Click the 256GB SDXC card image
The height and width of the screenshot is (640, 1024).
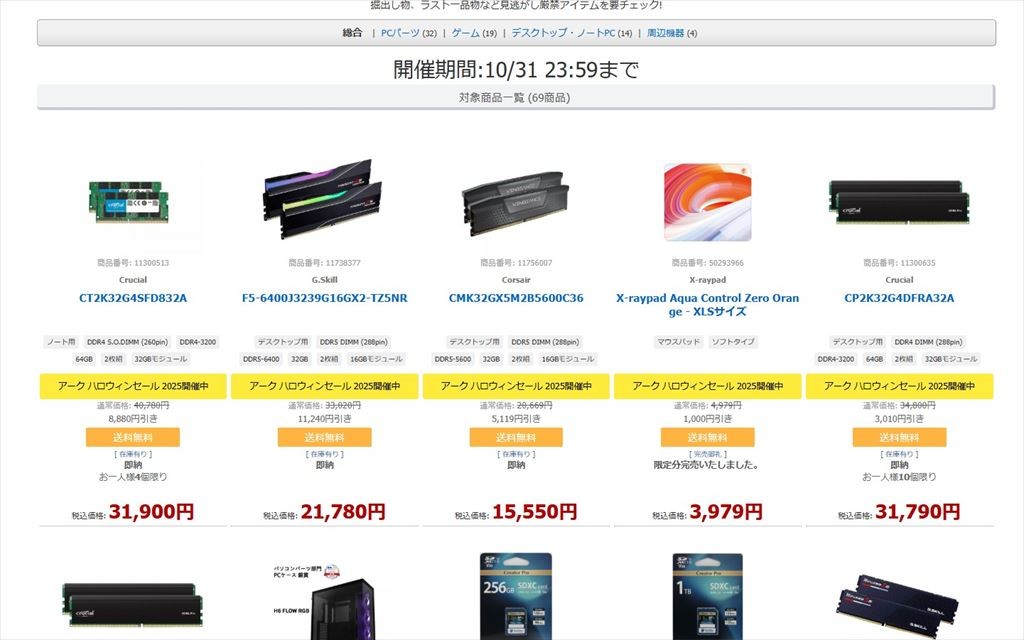coord(516,596)
